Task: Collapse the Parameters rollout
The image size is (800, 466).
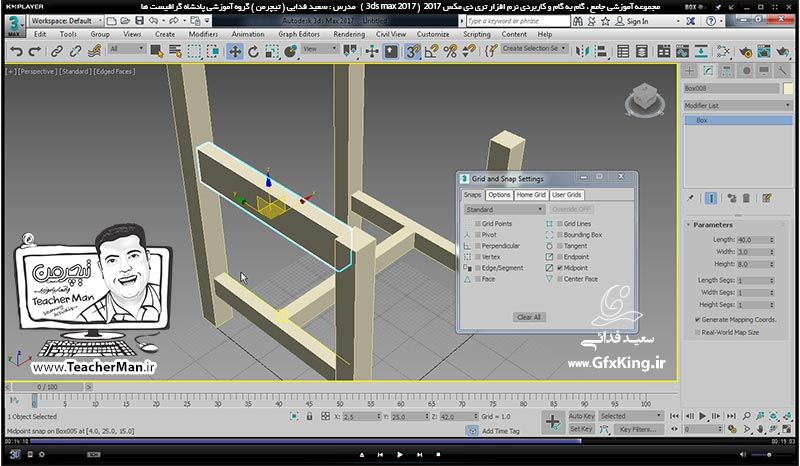Action: pos(712,225)
